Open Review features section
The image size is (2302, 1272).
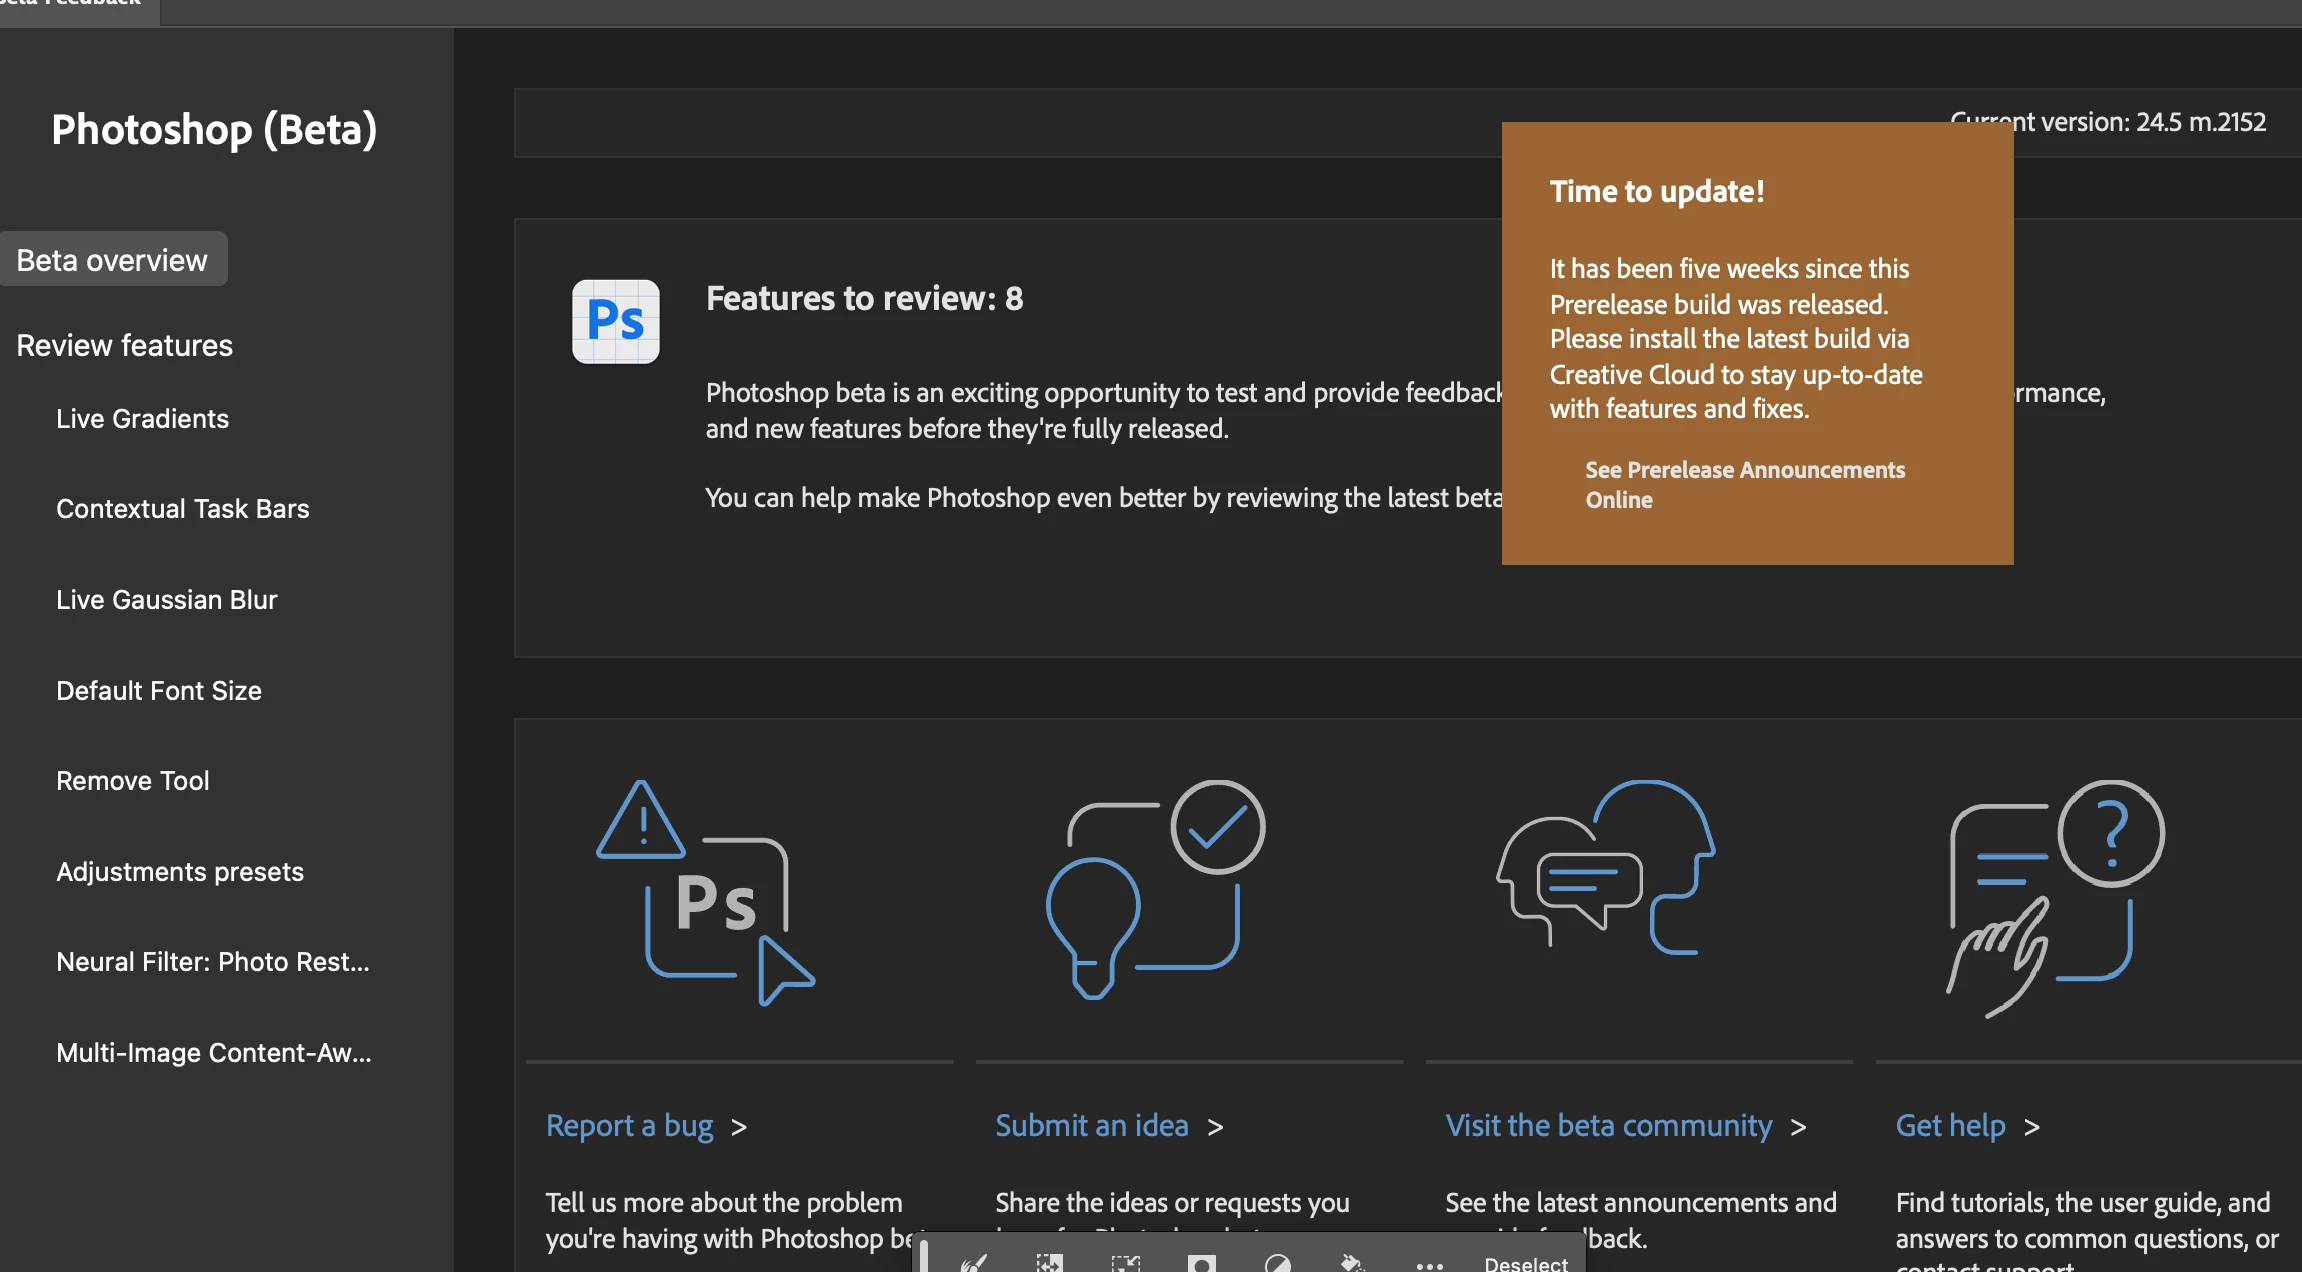[x=124, y=345]
